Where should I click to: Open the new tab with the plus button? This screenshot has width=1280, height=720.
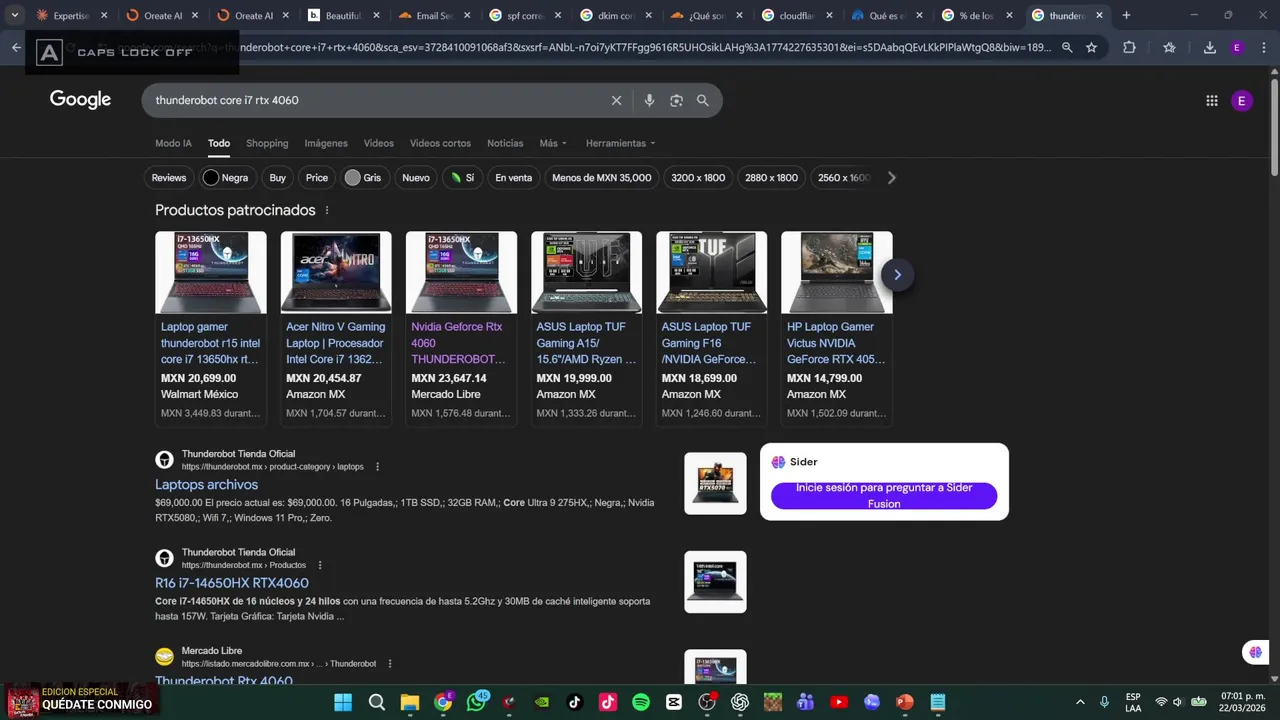click(x=1126, y=15)
